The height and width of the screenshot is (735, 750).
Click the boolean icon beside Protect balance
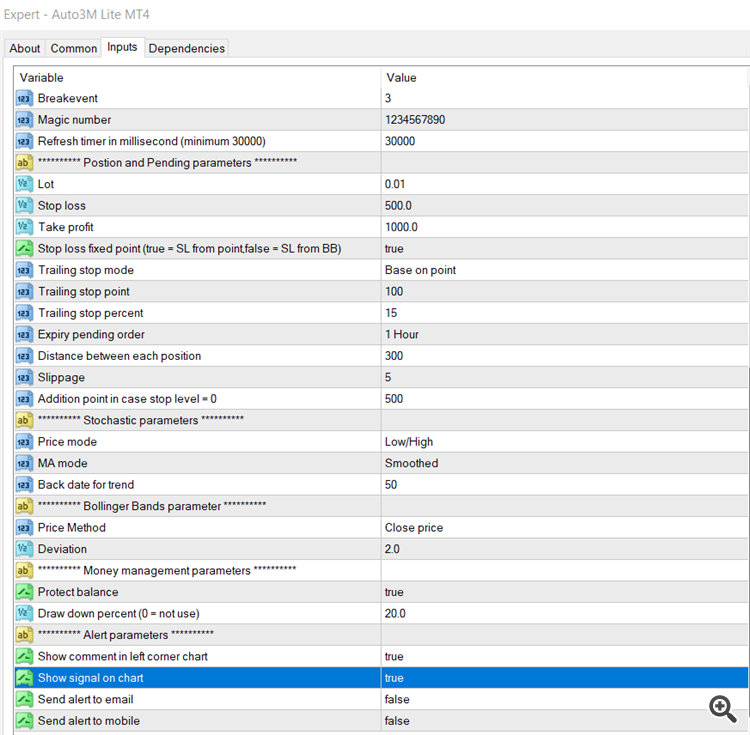(x=24, y=592)
